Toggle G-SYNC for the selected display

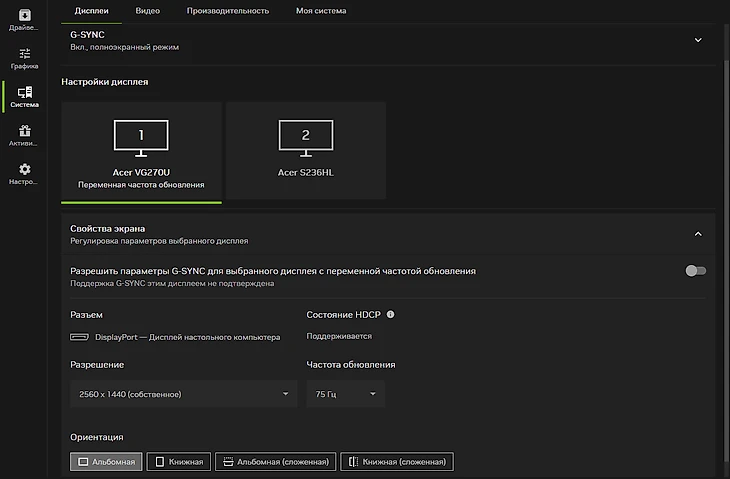(x=695, y=271)
